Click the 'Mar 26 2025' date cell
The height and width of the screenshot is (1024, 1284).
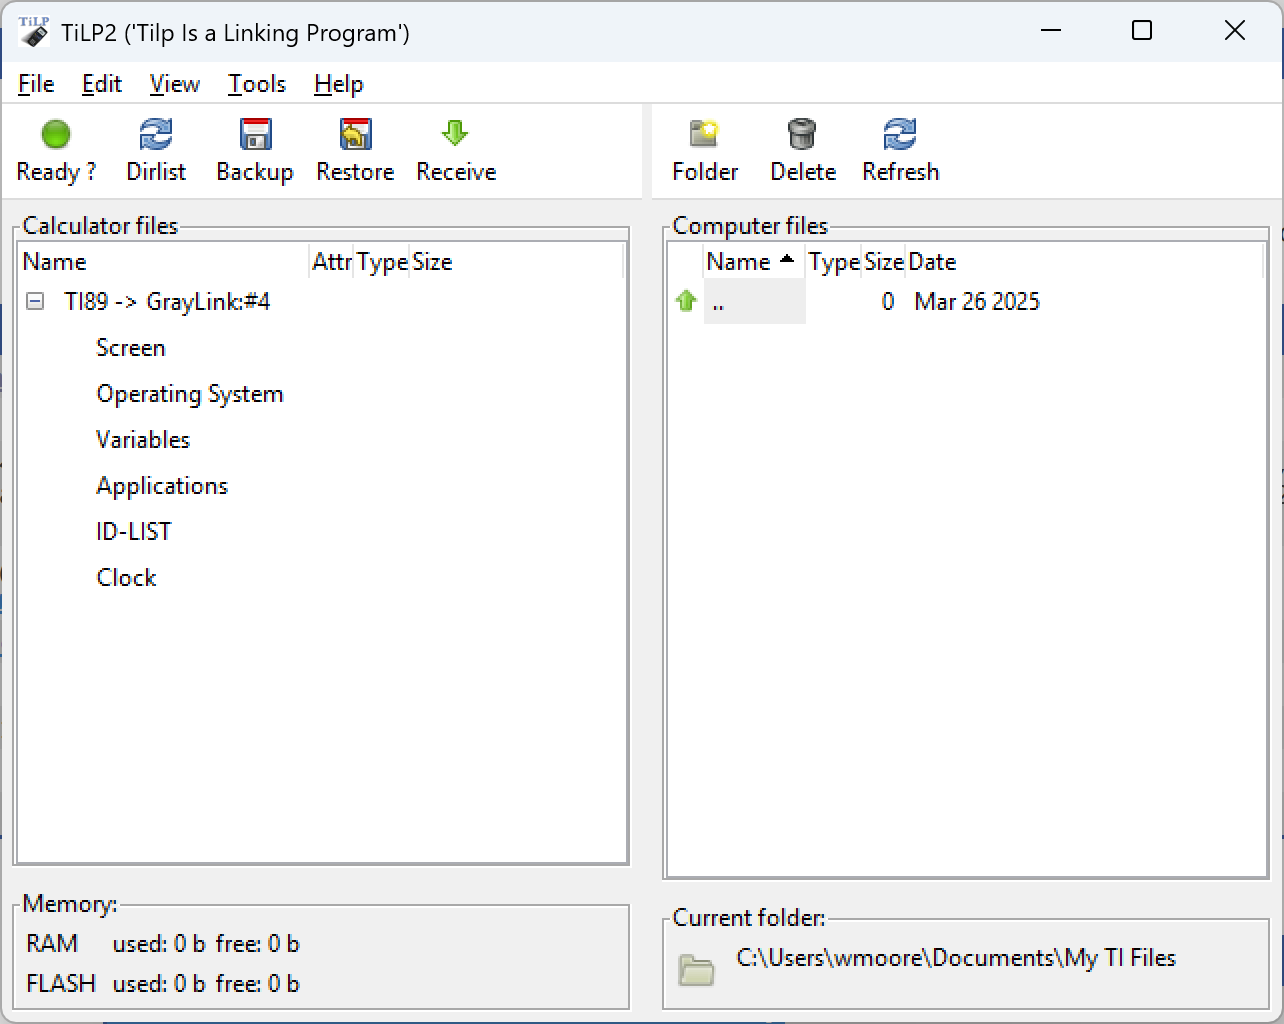tap(977, 301)
